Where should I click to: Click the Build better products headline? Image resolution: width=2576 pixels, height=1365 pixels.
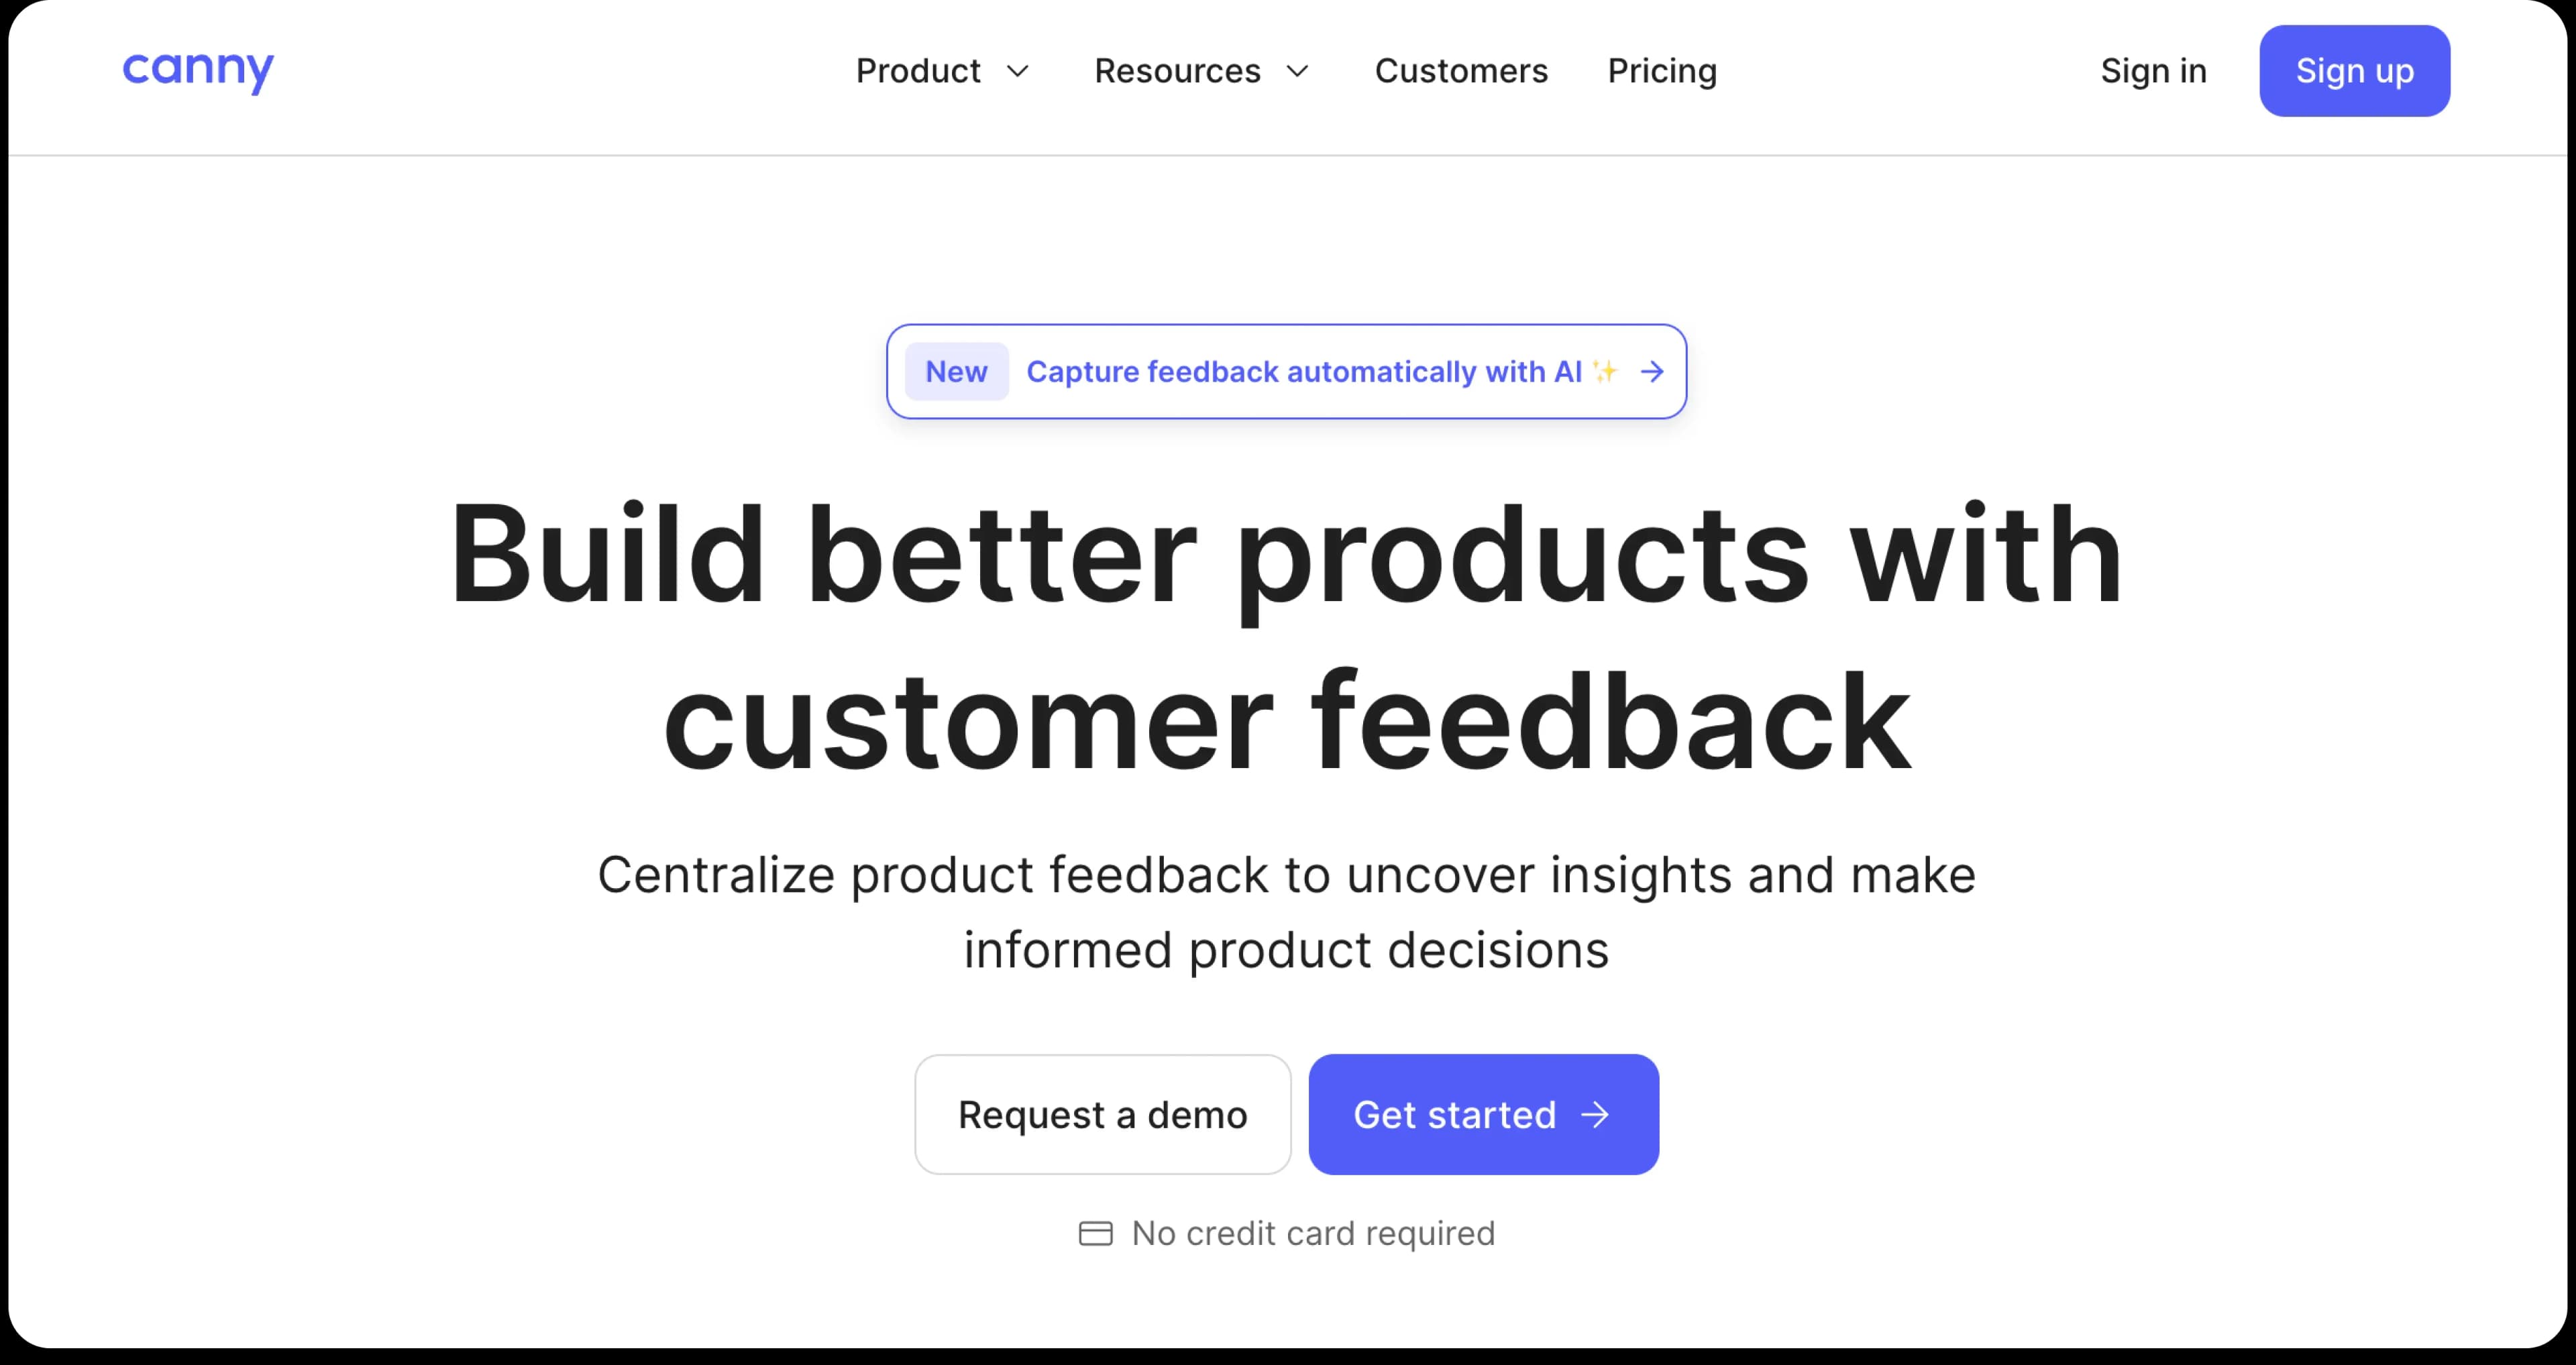[1286, 637]
